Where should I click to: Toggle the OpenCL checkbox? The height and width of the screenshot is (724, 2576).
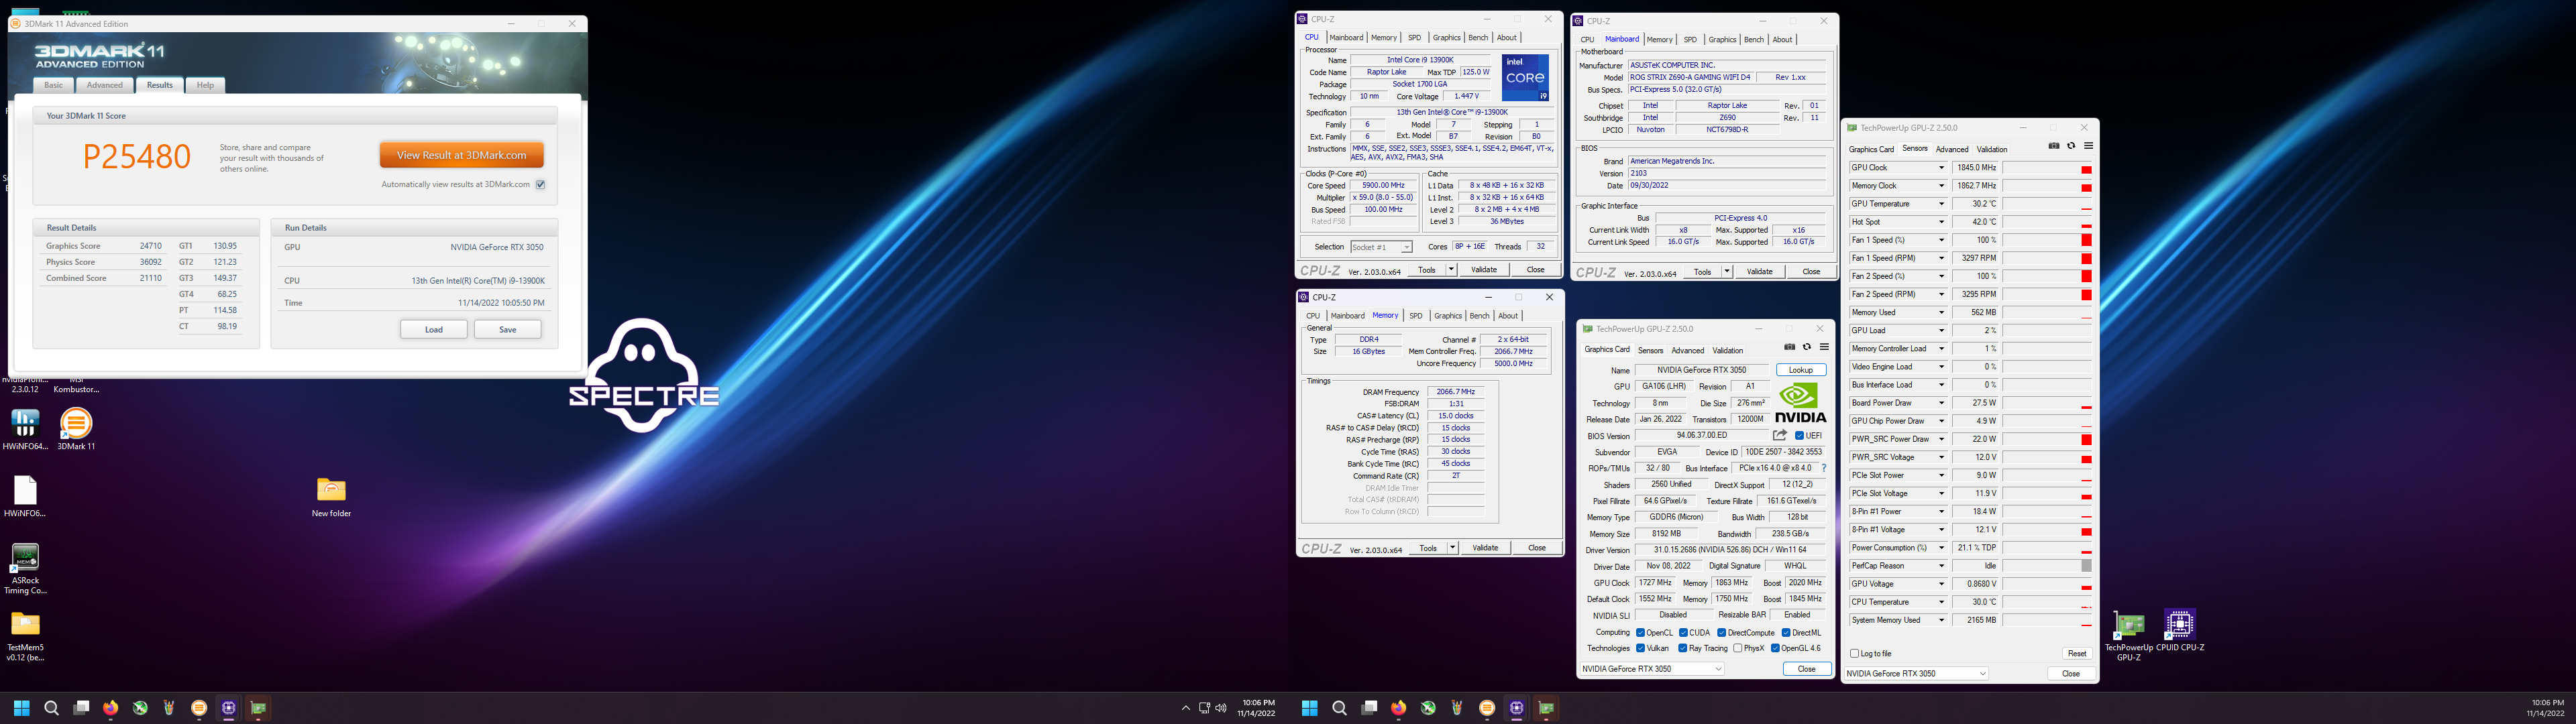click(x=1640, y=633)
